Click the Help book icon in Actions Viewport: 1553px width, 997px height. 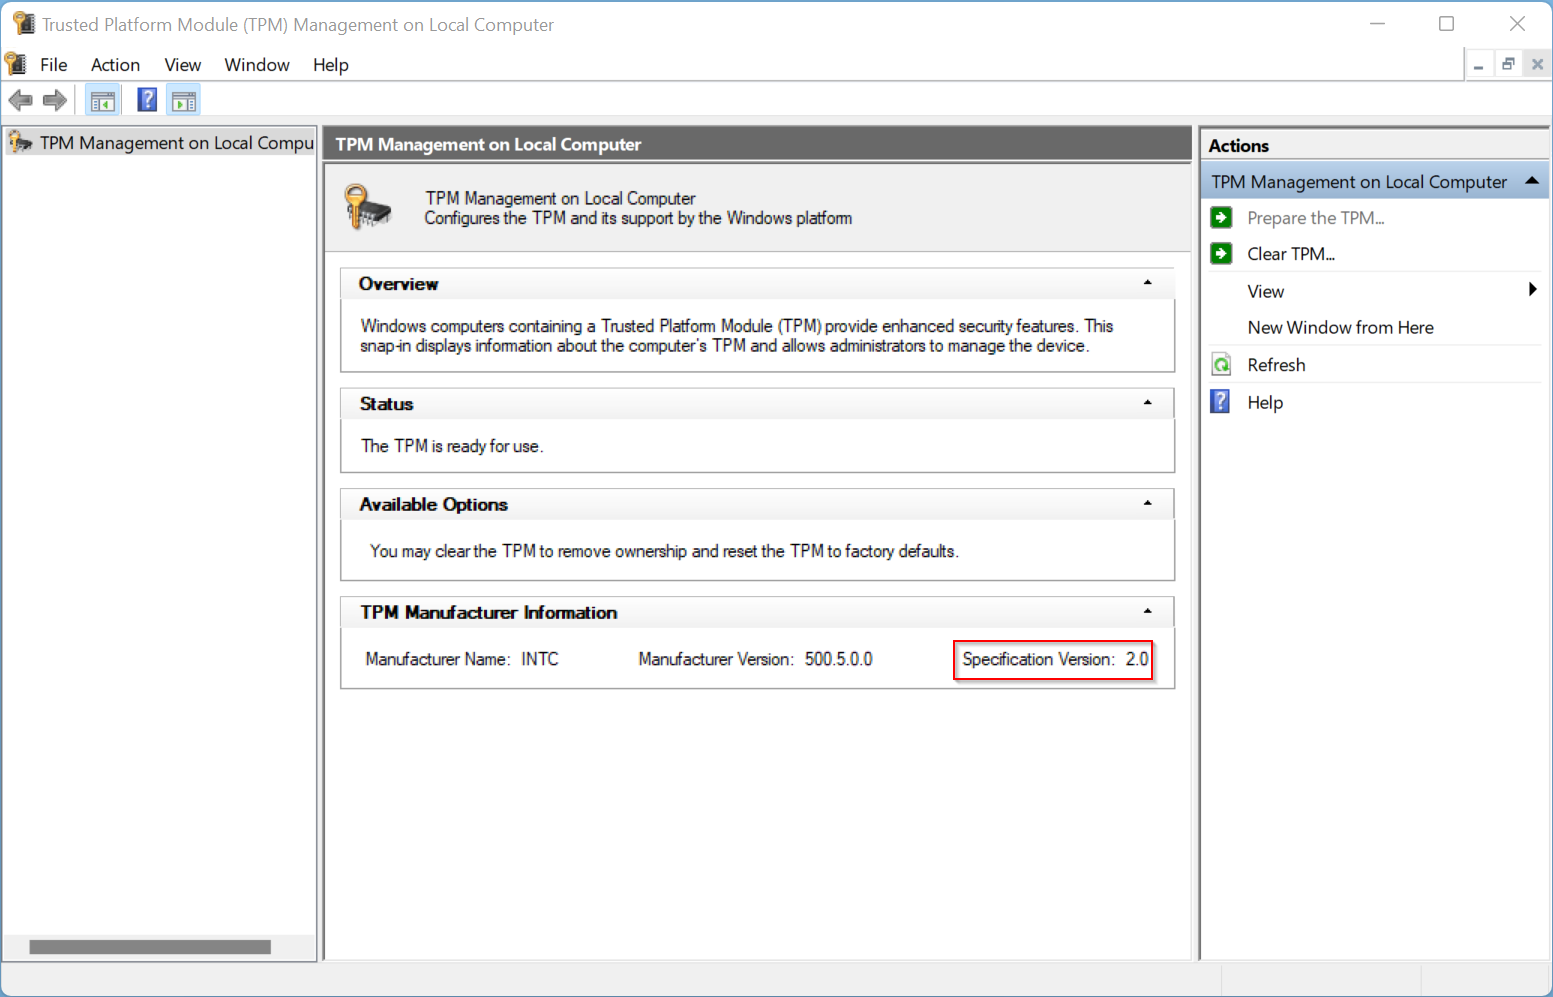point(1221,401)
